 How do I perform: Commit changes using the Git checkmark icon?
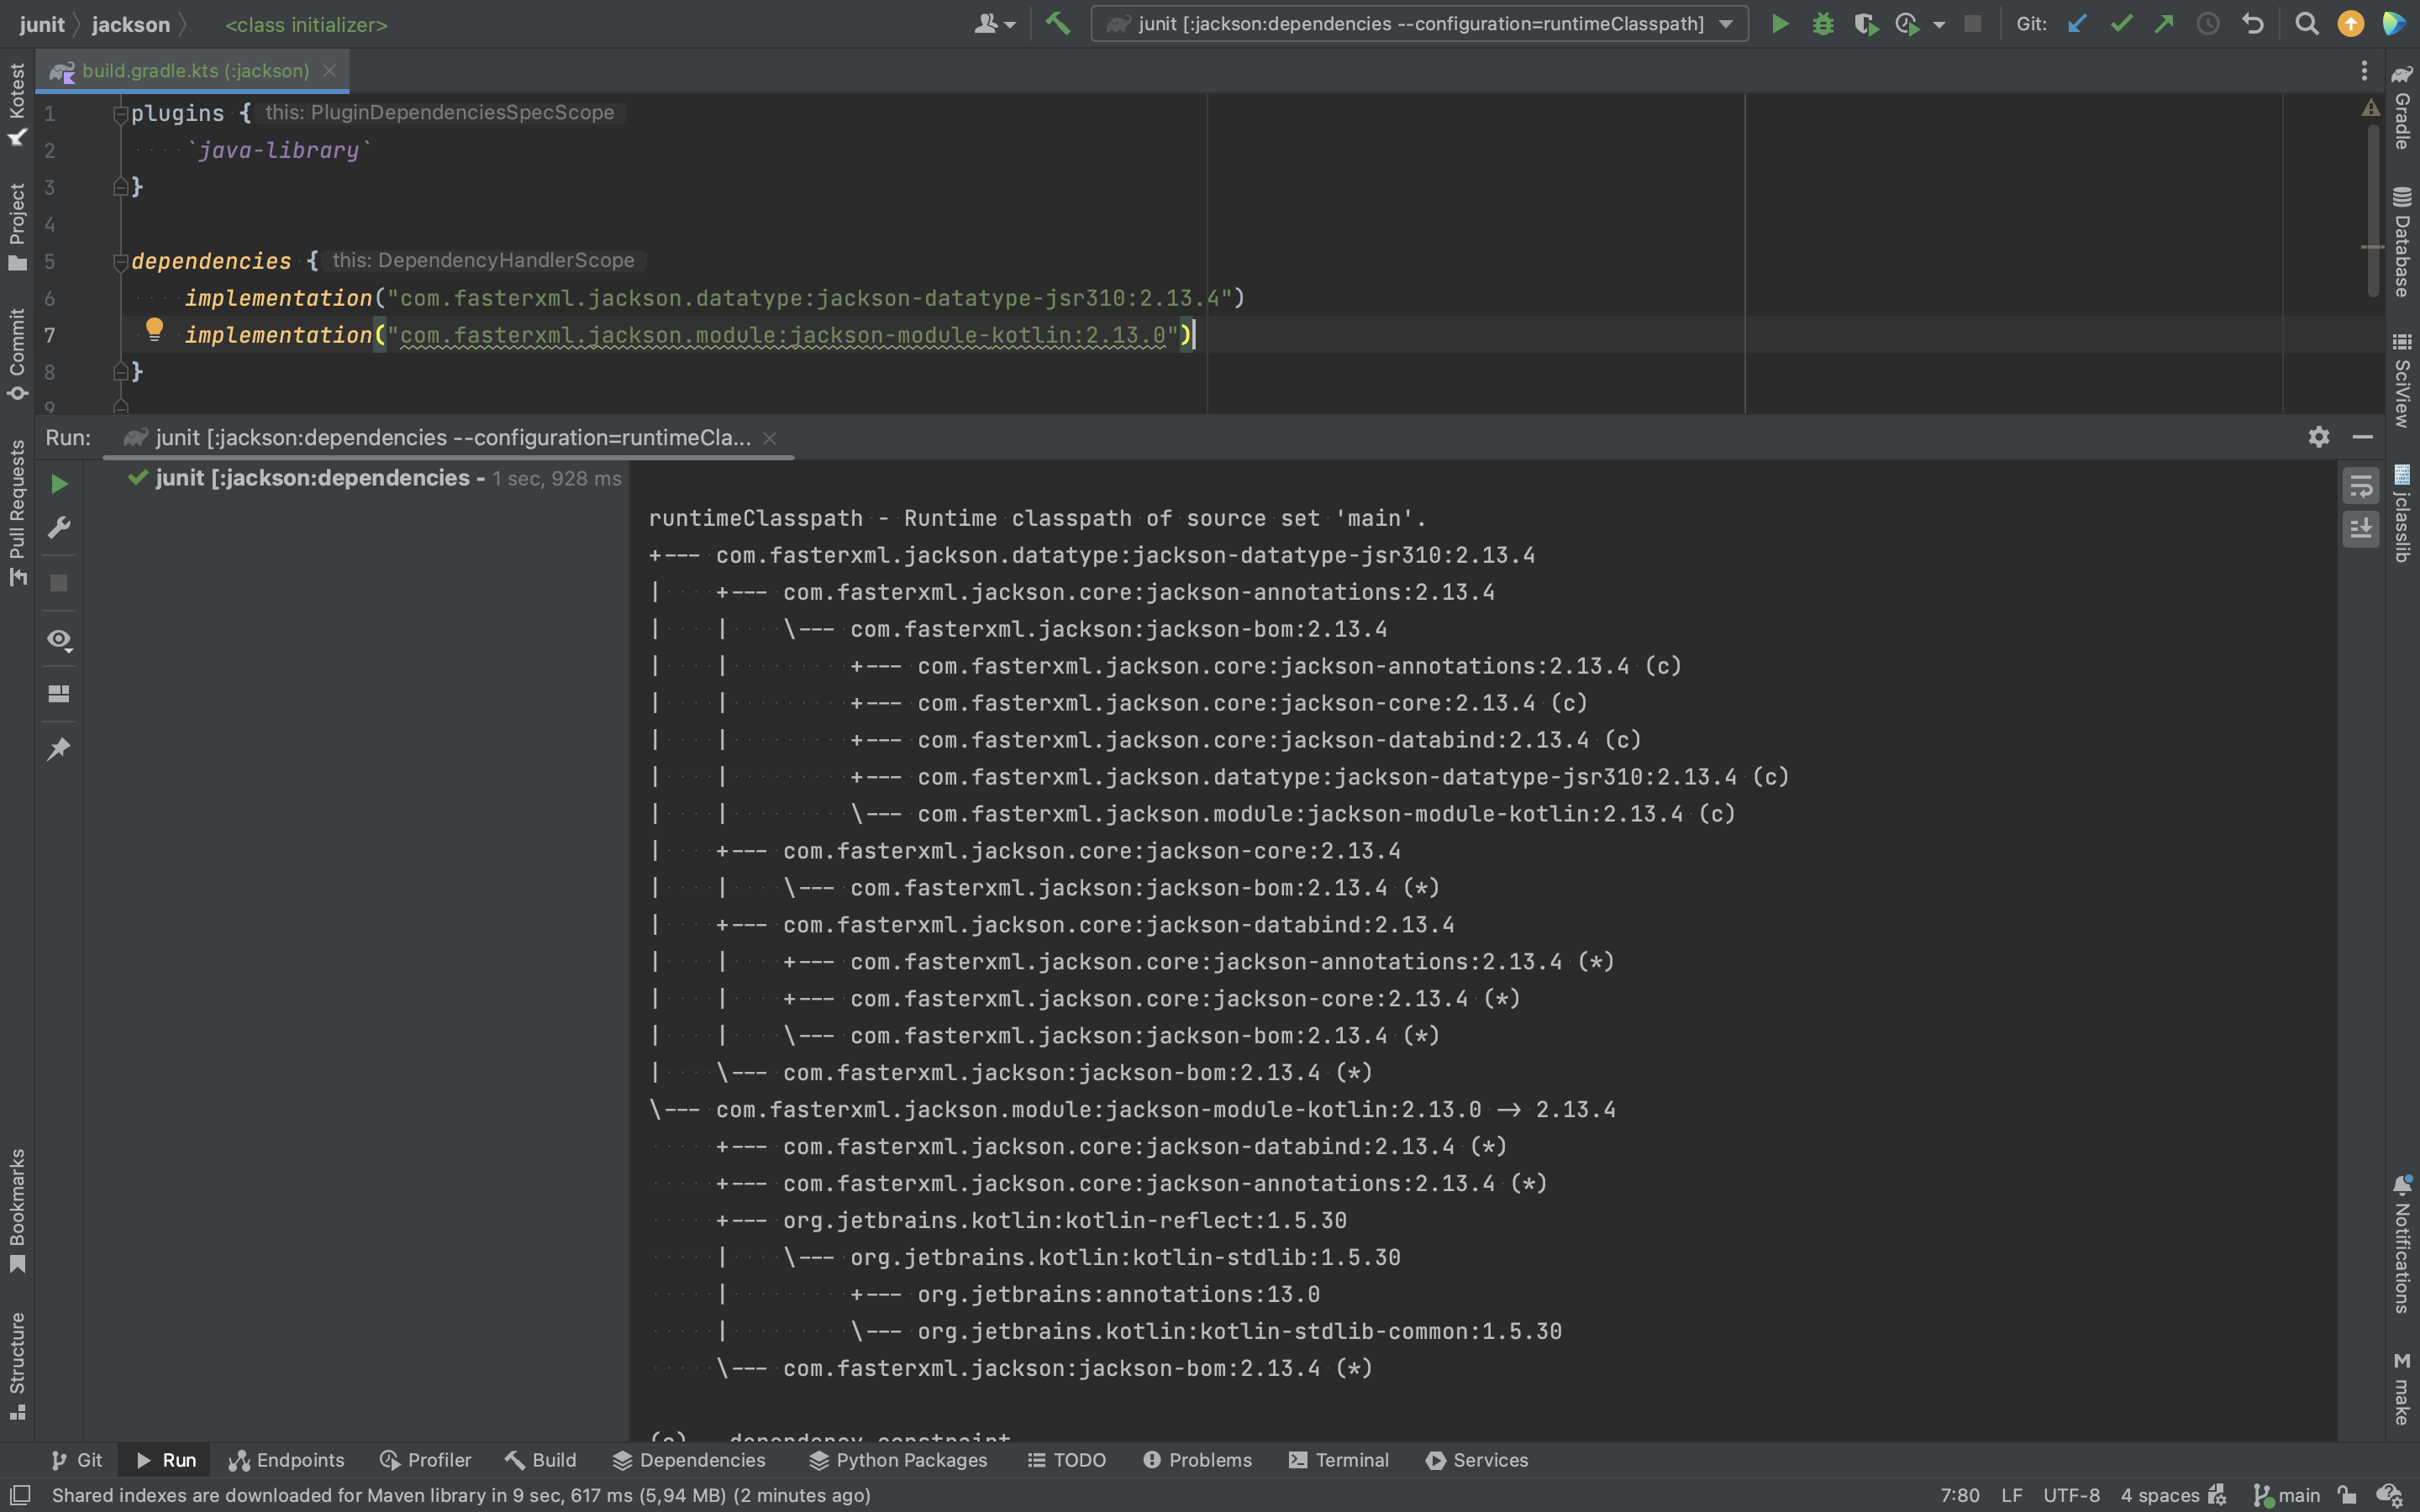pyautogui.click(x=2121, y=23)
